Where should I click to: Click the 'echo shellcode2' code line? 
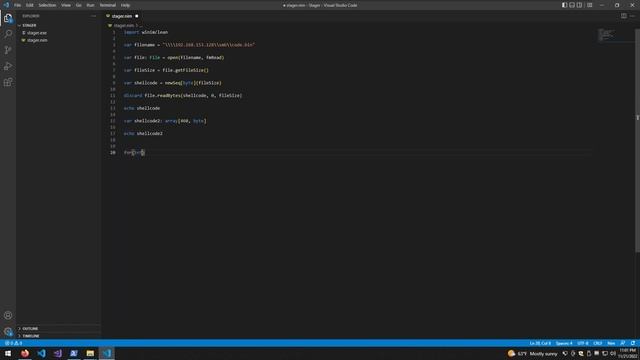pyautogui.click(x=143, y=133)
